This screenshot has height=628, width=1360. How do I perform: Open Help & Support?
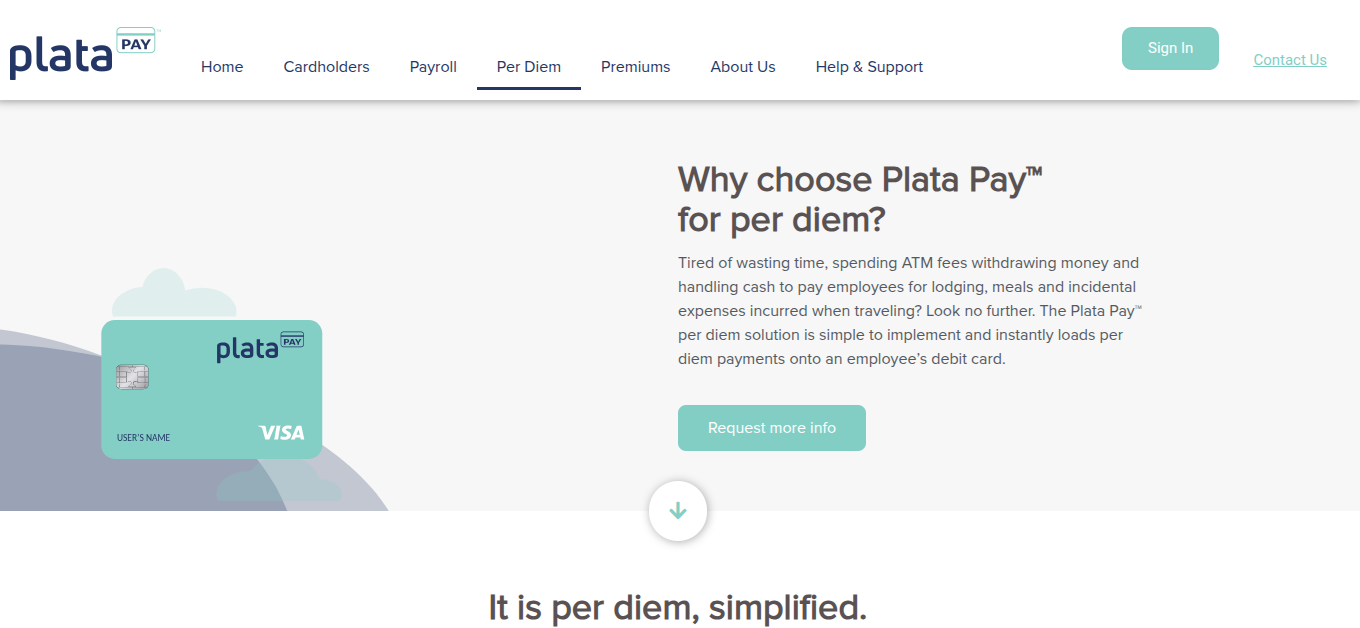[x=869, y=67]
